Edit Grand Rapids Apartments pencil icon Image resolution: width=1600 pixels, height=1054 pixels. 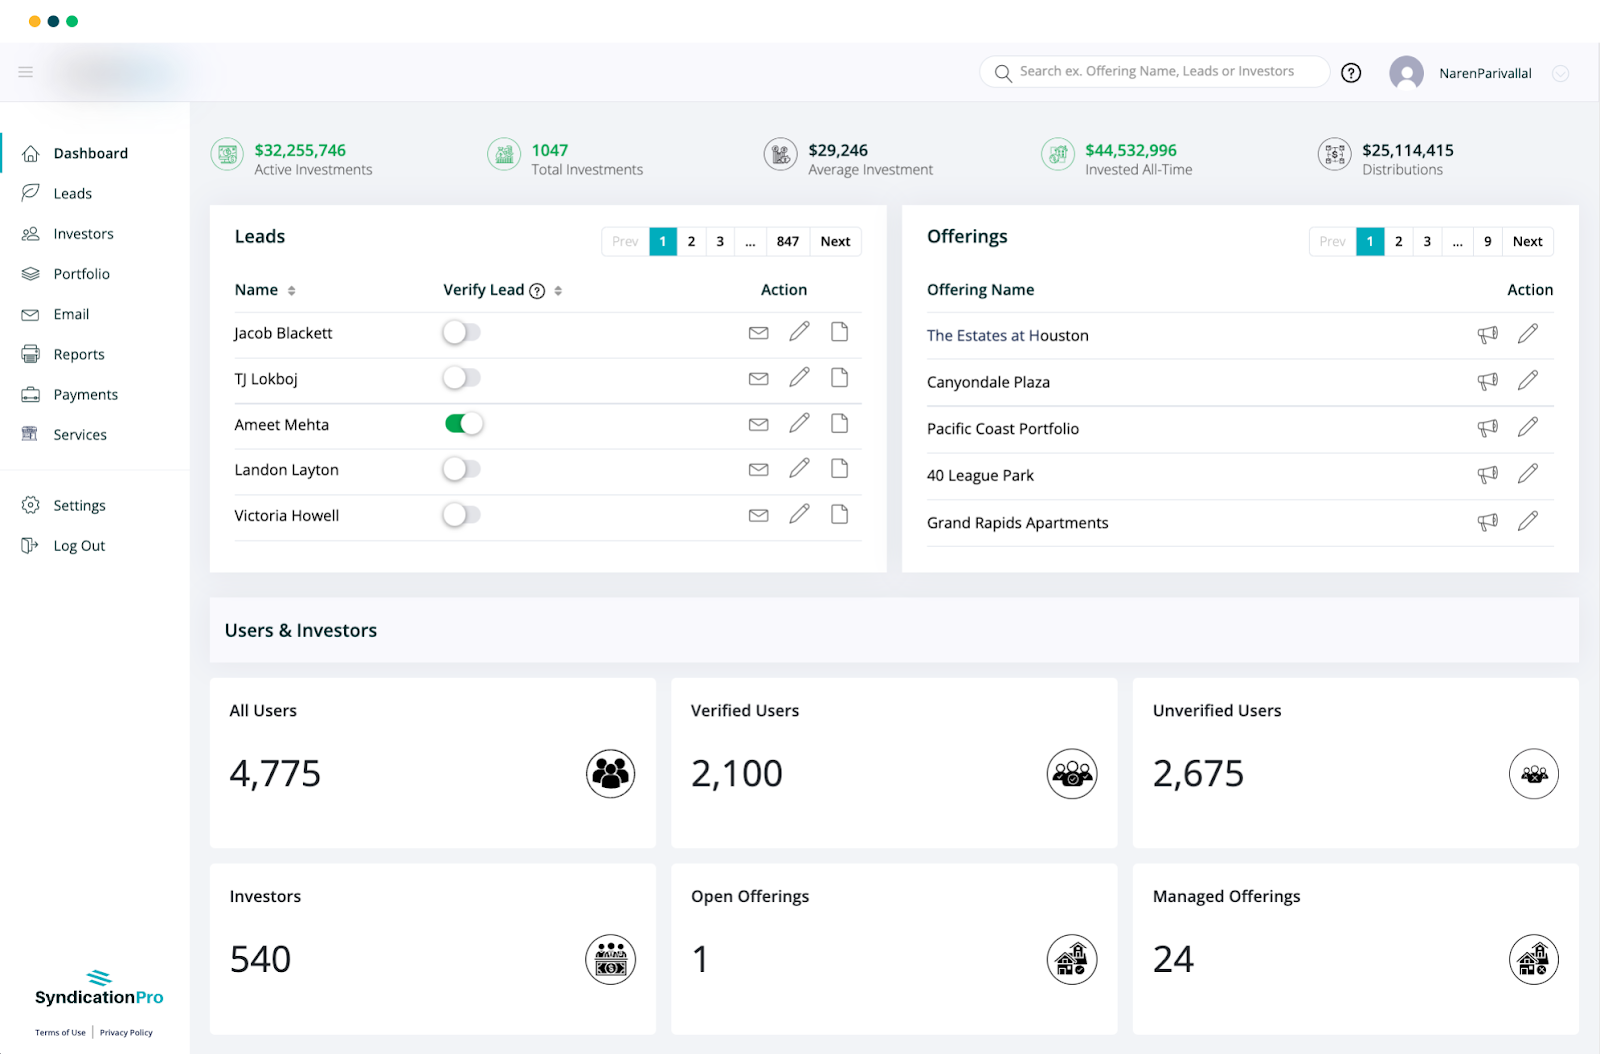pos(1528,521)
